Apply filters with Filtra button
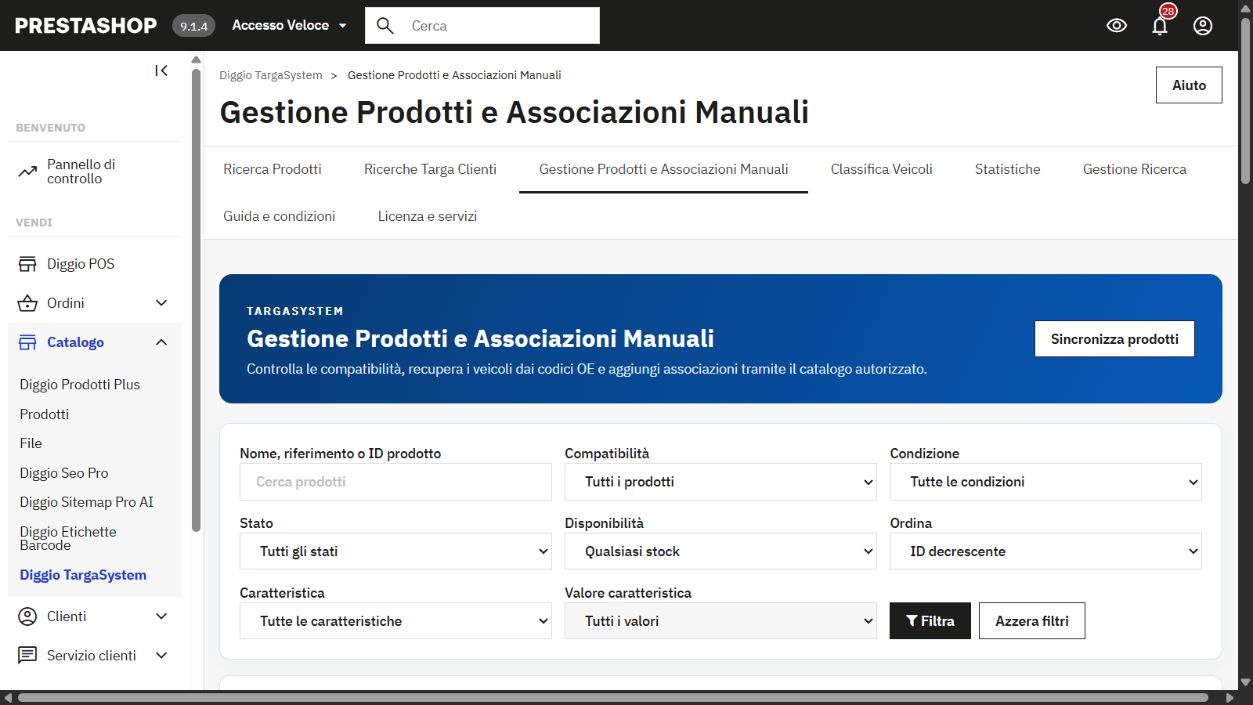 coord(930,621)
